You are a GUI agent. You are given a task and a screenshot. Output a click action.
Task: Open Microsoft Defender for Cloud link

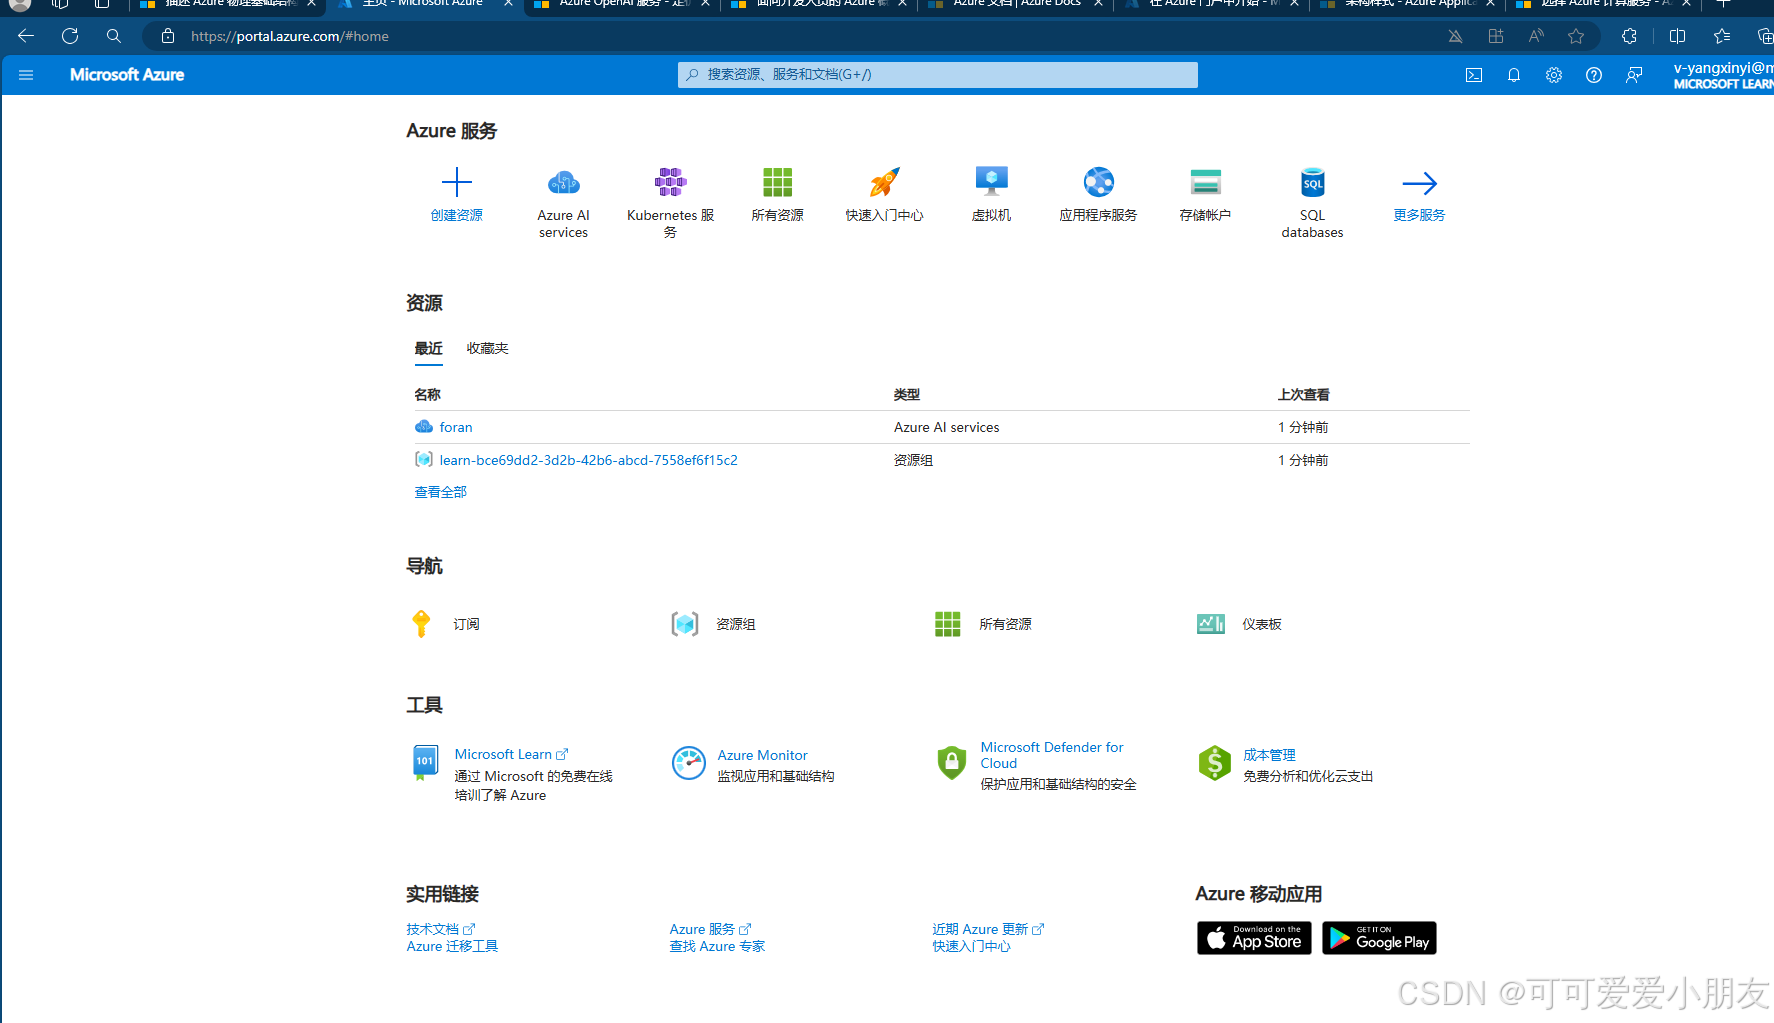(x=1052, y=755)
